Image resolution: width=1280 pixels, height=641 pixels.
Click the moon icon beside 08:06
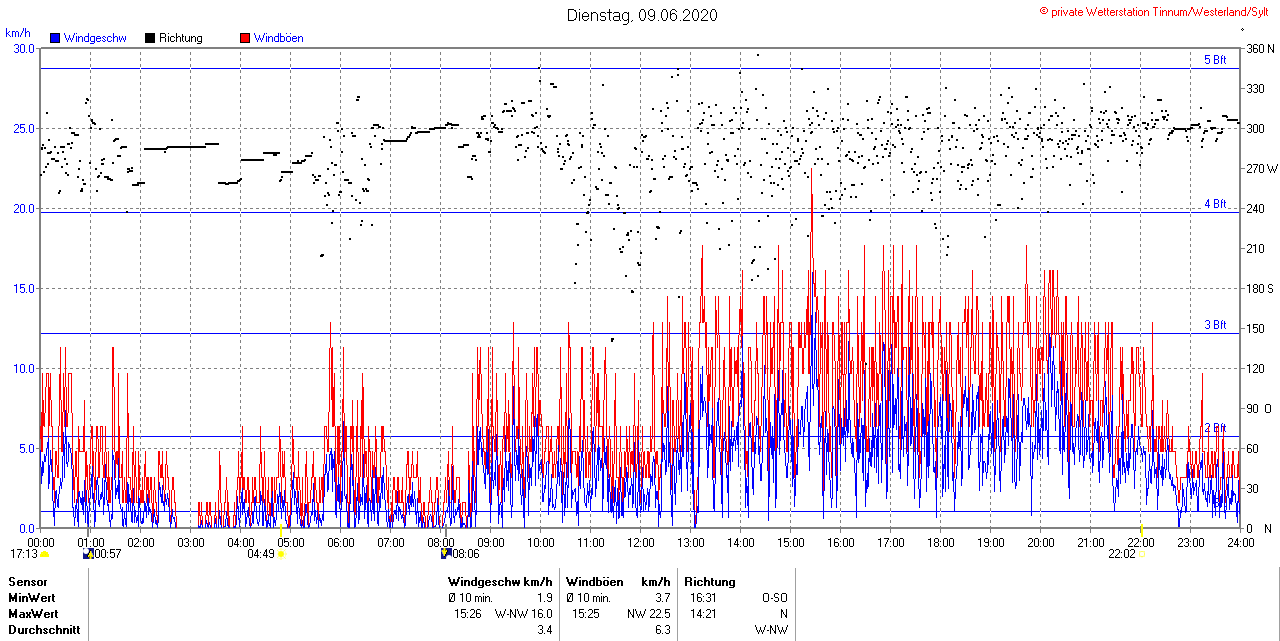445,553
